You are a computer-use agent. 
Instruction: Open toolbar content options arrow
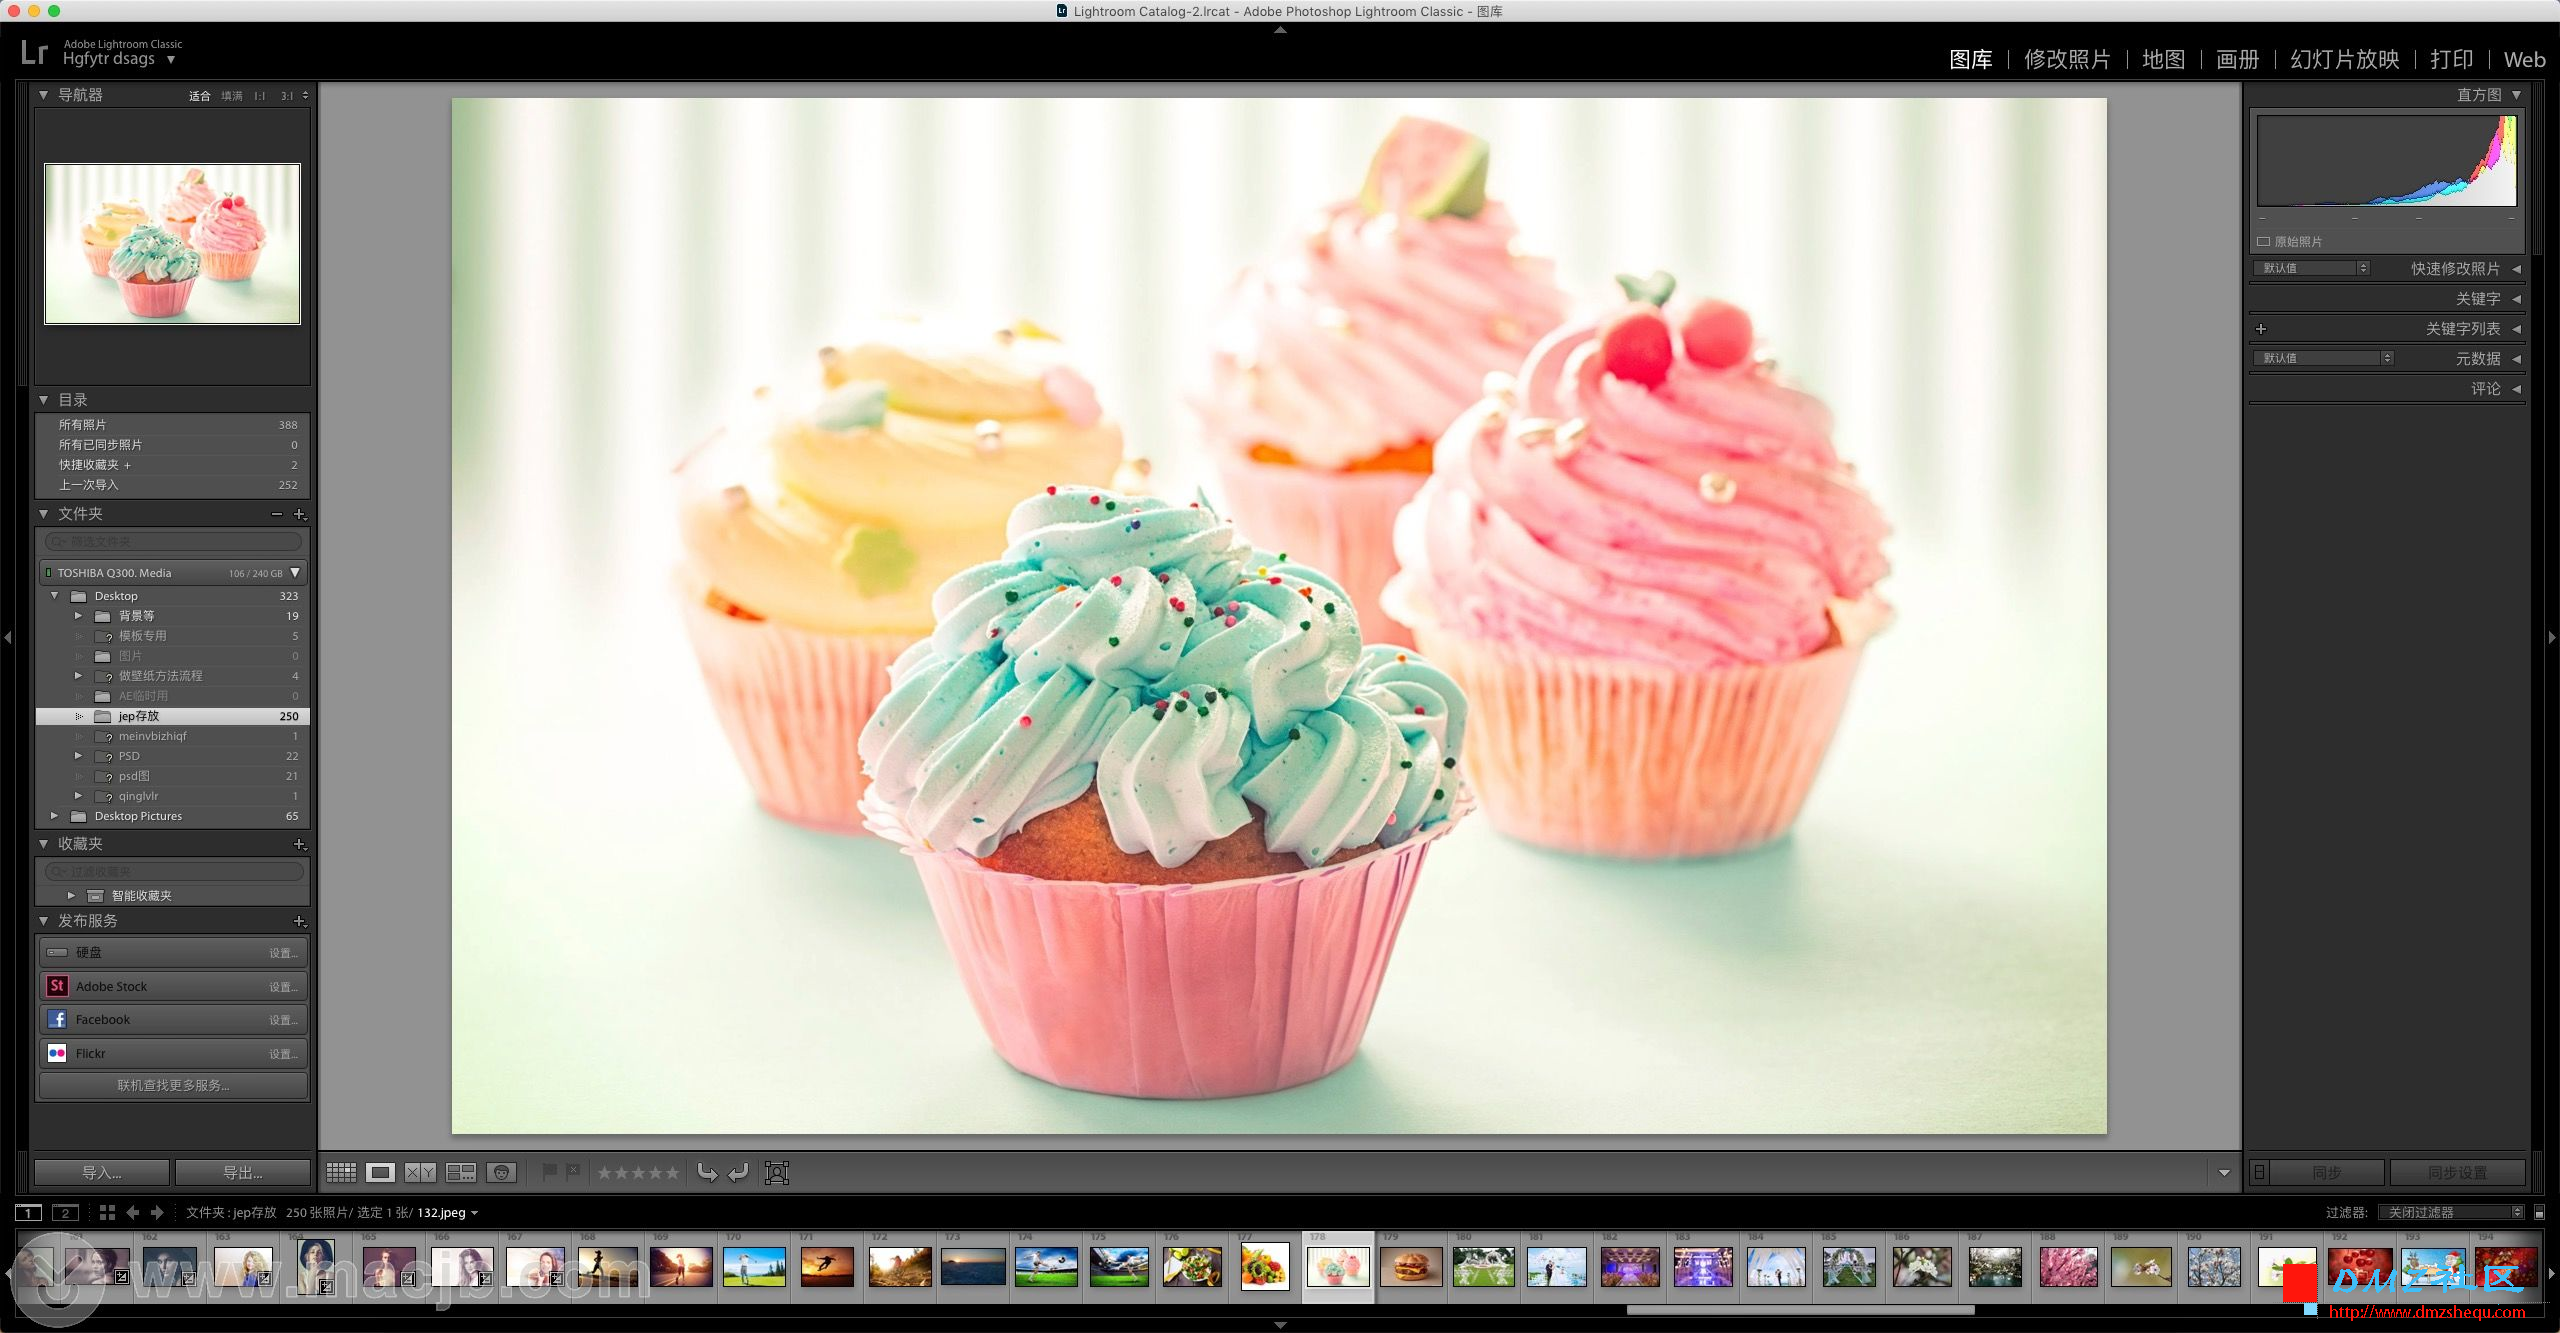click(2224, 1173)
